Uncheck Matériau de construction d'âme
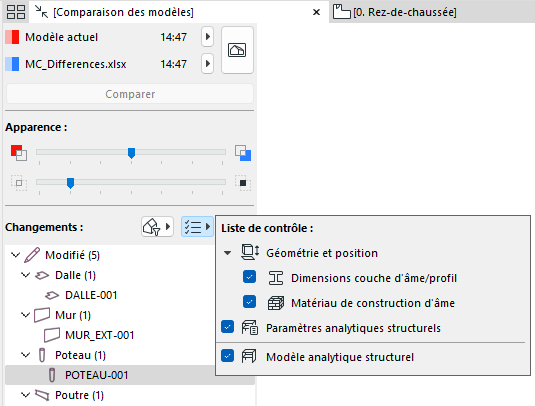This screenshot has width=535, height=406. pyautogui.click(x=249, y=302)
